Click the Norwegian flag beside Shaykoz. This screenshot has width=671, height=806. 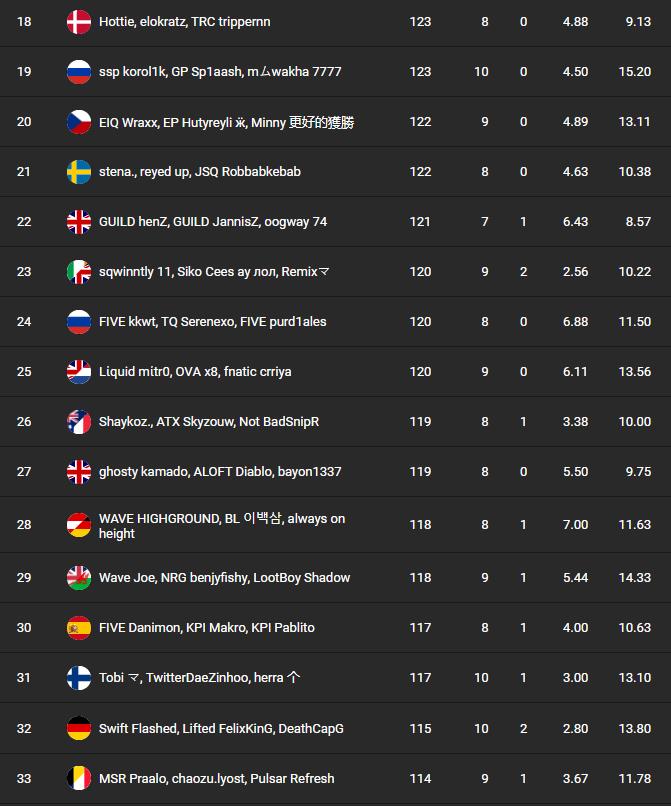pos(78,421)
